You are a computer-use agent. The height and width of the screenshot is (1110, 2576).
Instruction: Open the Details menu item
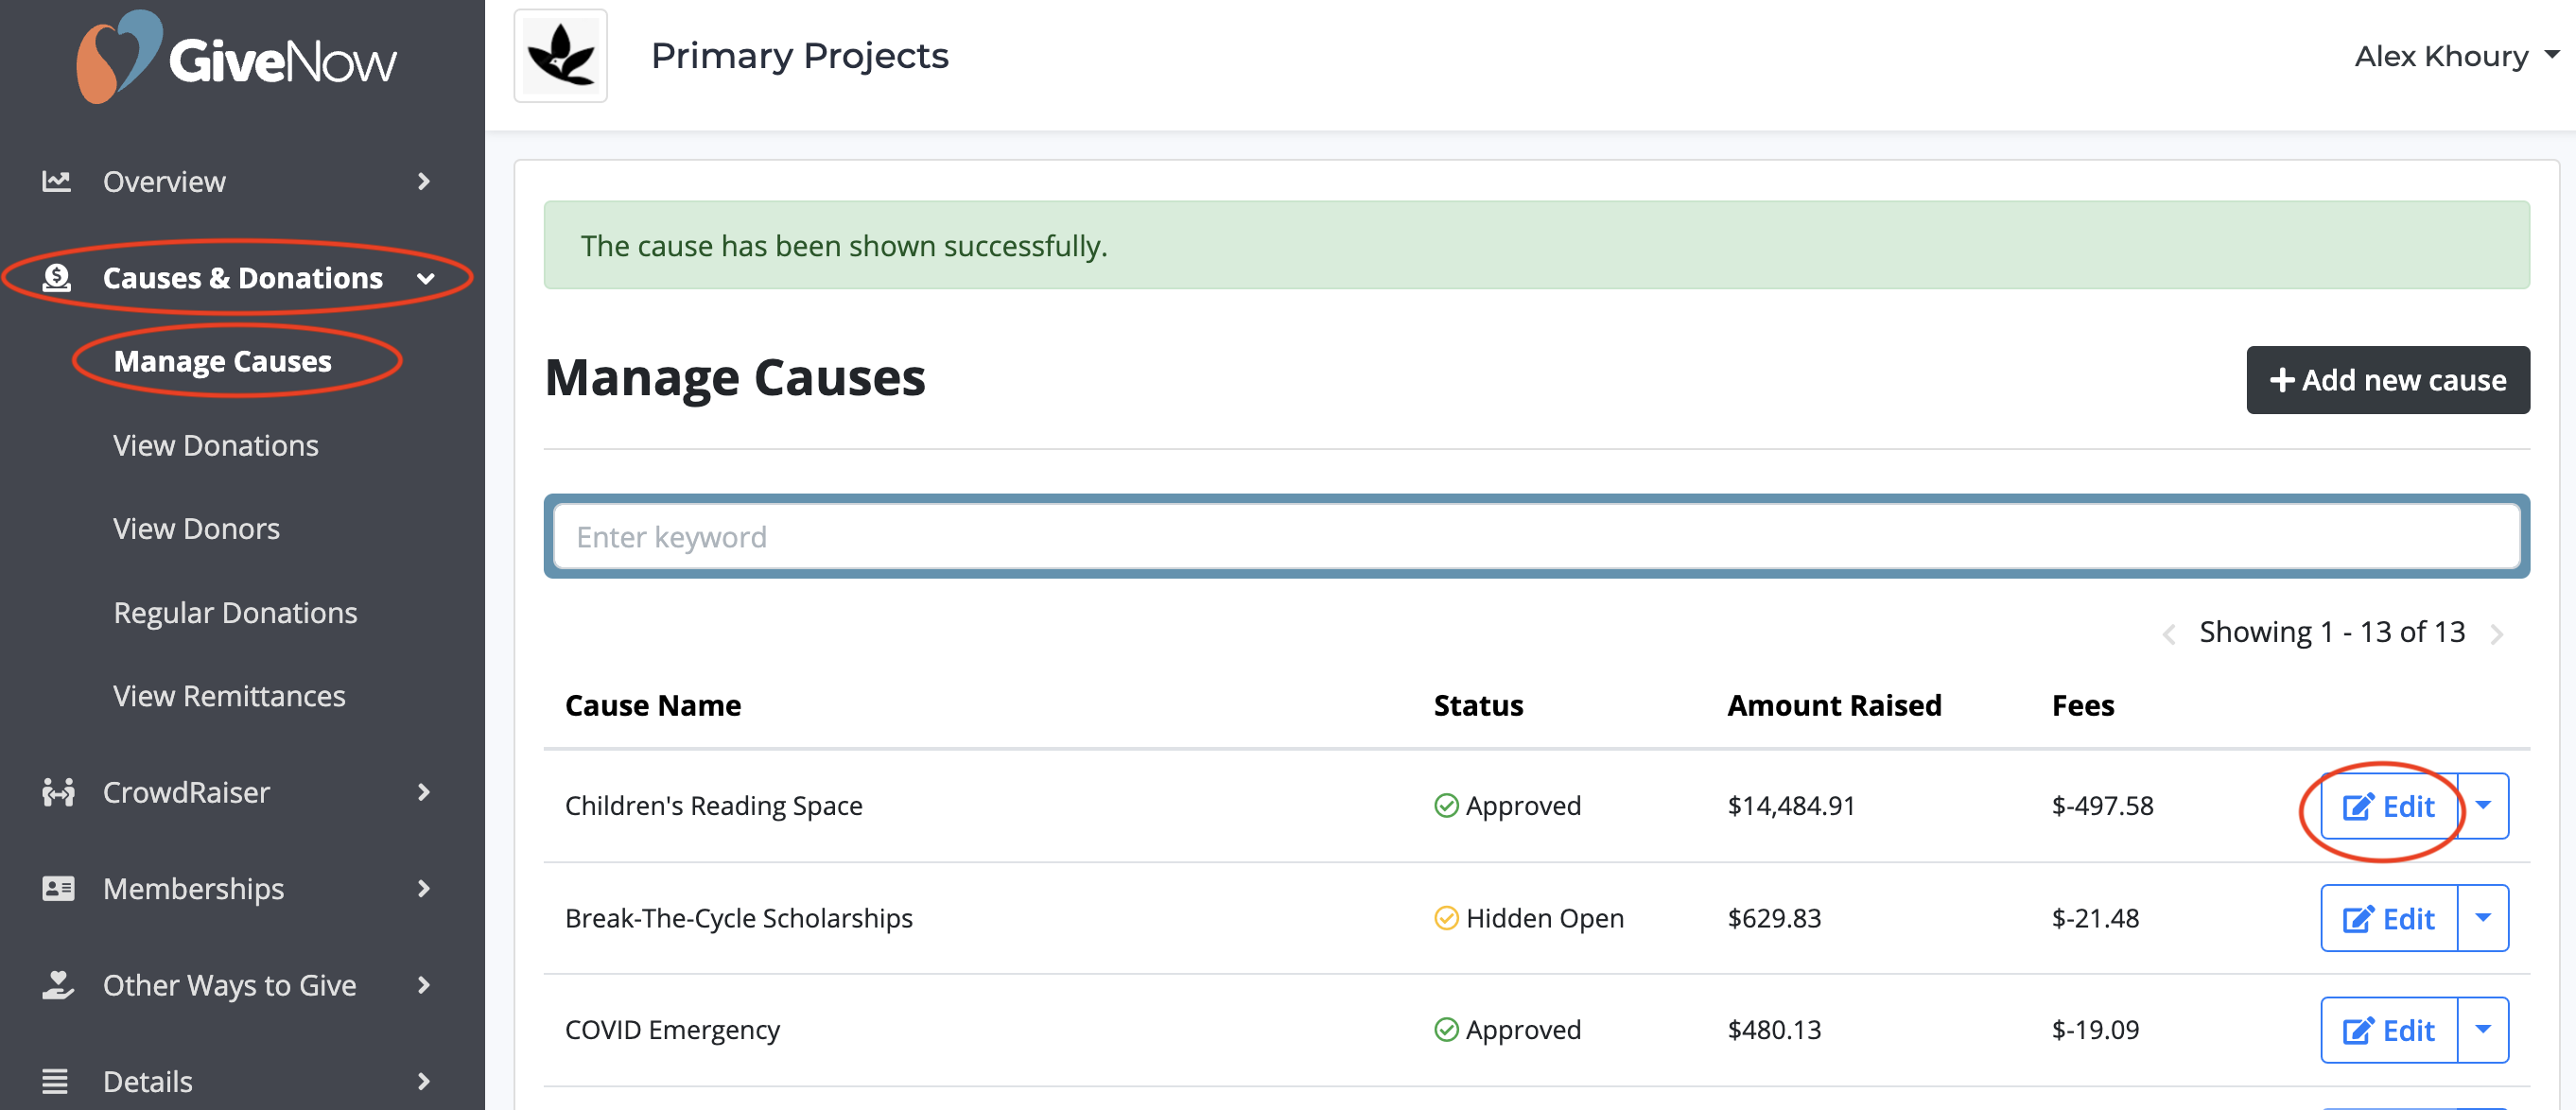147,1081
